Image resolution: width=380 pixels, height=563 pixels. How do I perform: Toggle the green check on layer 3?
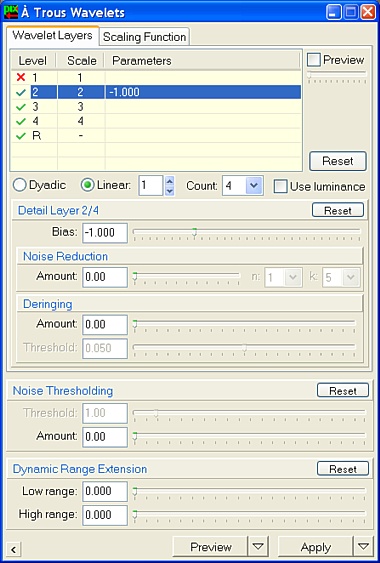21,107
